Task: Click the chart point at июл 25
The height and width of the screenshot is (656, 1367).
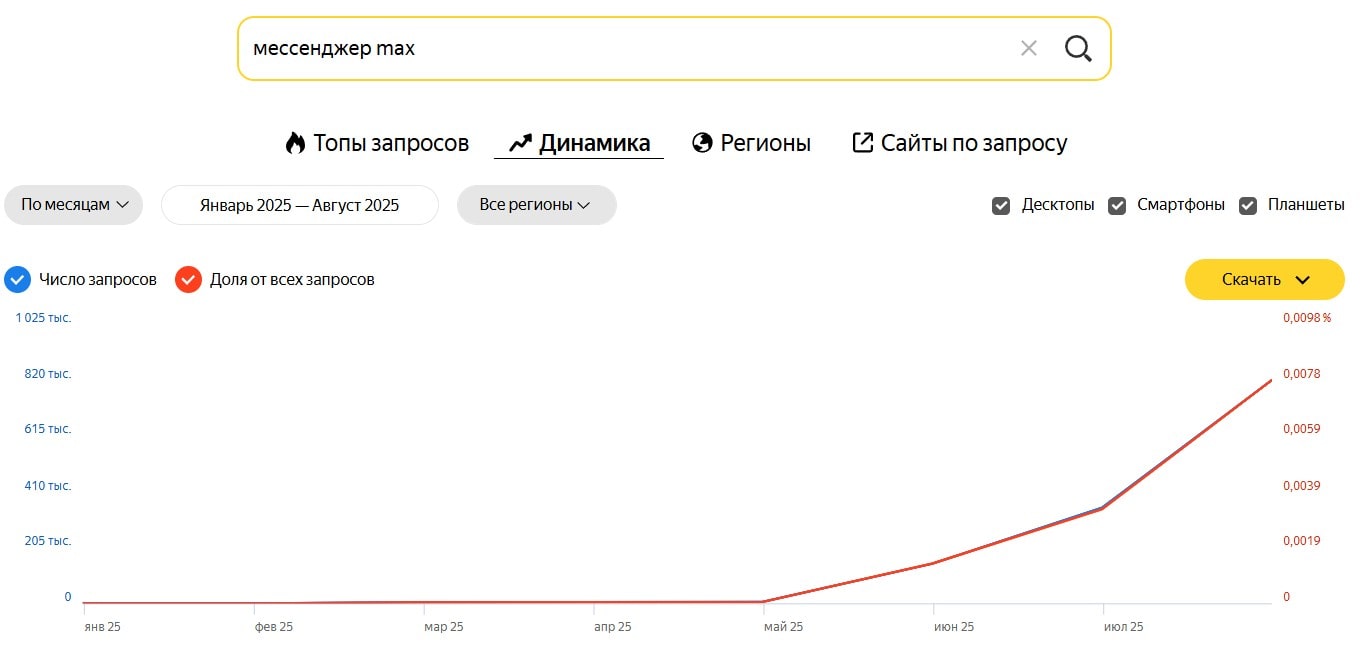Action: [1103, 508]
